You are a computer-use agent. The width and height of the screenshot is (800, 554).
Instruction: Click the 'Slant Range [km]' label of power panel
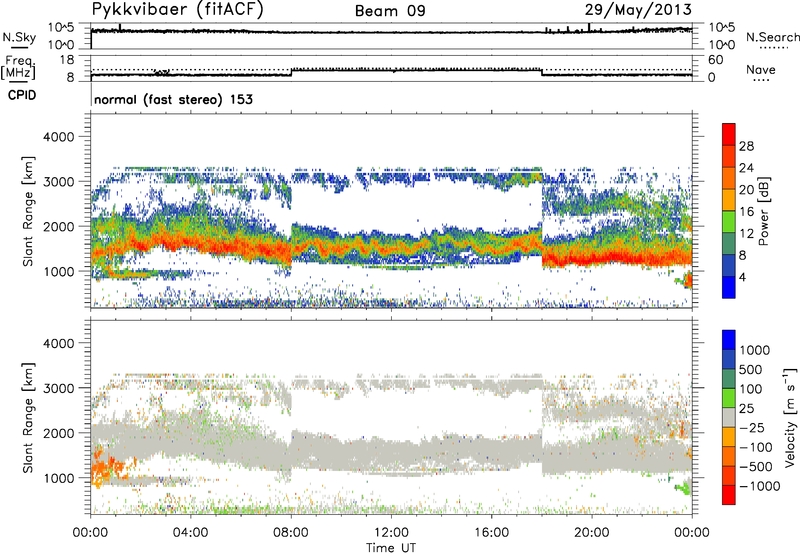[28, 211]
